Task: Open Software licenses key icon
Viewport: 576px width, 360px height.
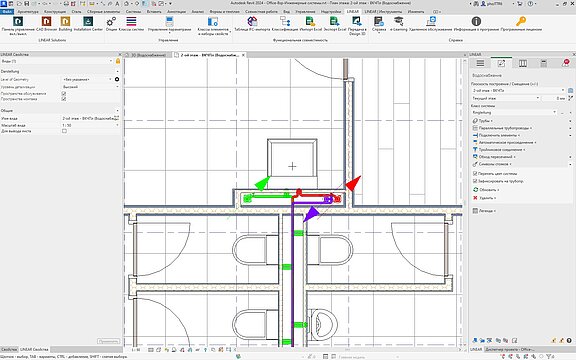Action: pos(521,22)
